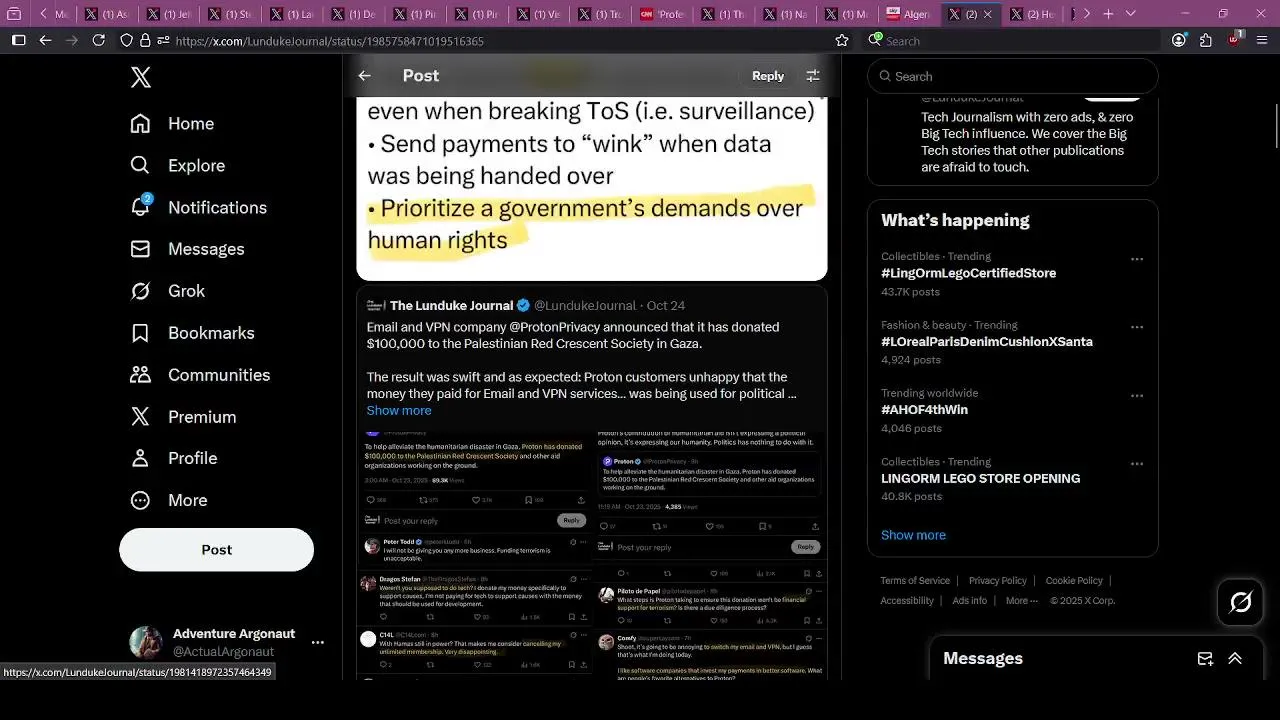1280x720 pixels.
Task: Switch to the Algeri tab
Action: [910, 14]
